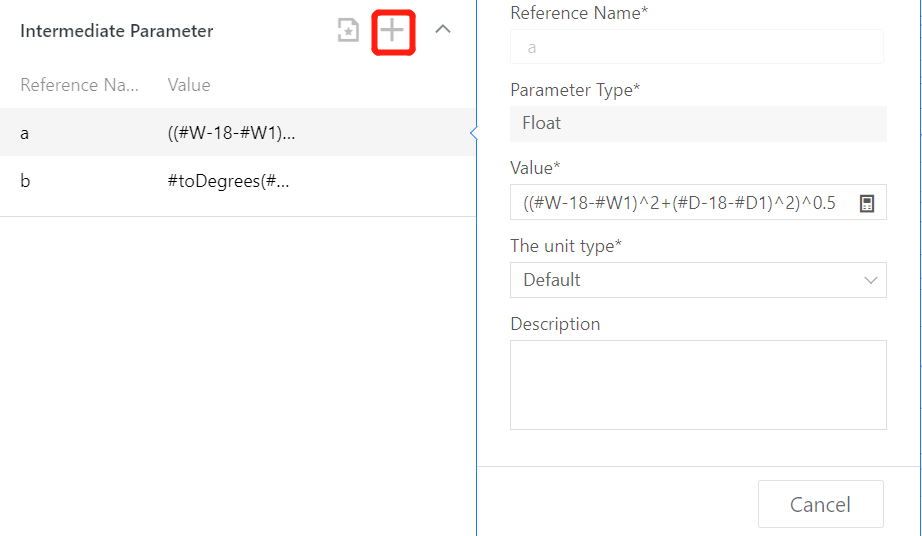Open the calculator icon in Value field

pyautogui.click(x=867, y=203)
